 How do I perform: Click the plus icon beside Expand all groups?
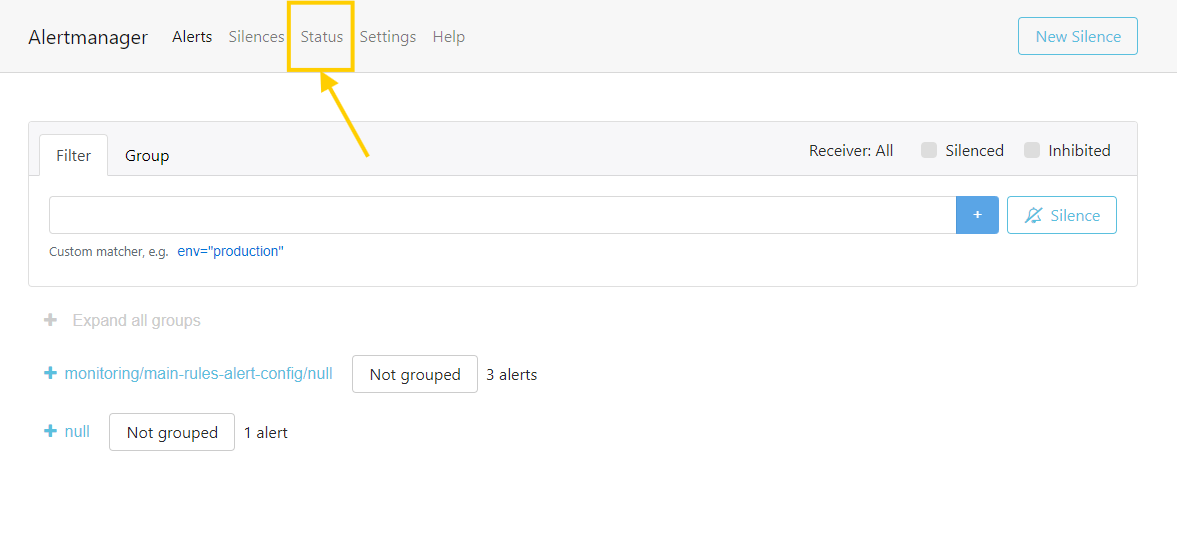coord(50,321)
